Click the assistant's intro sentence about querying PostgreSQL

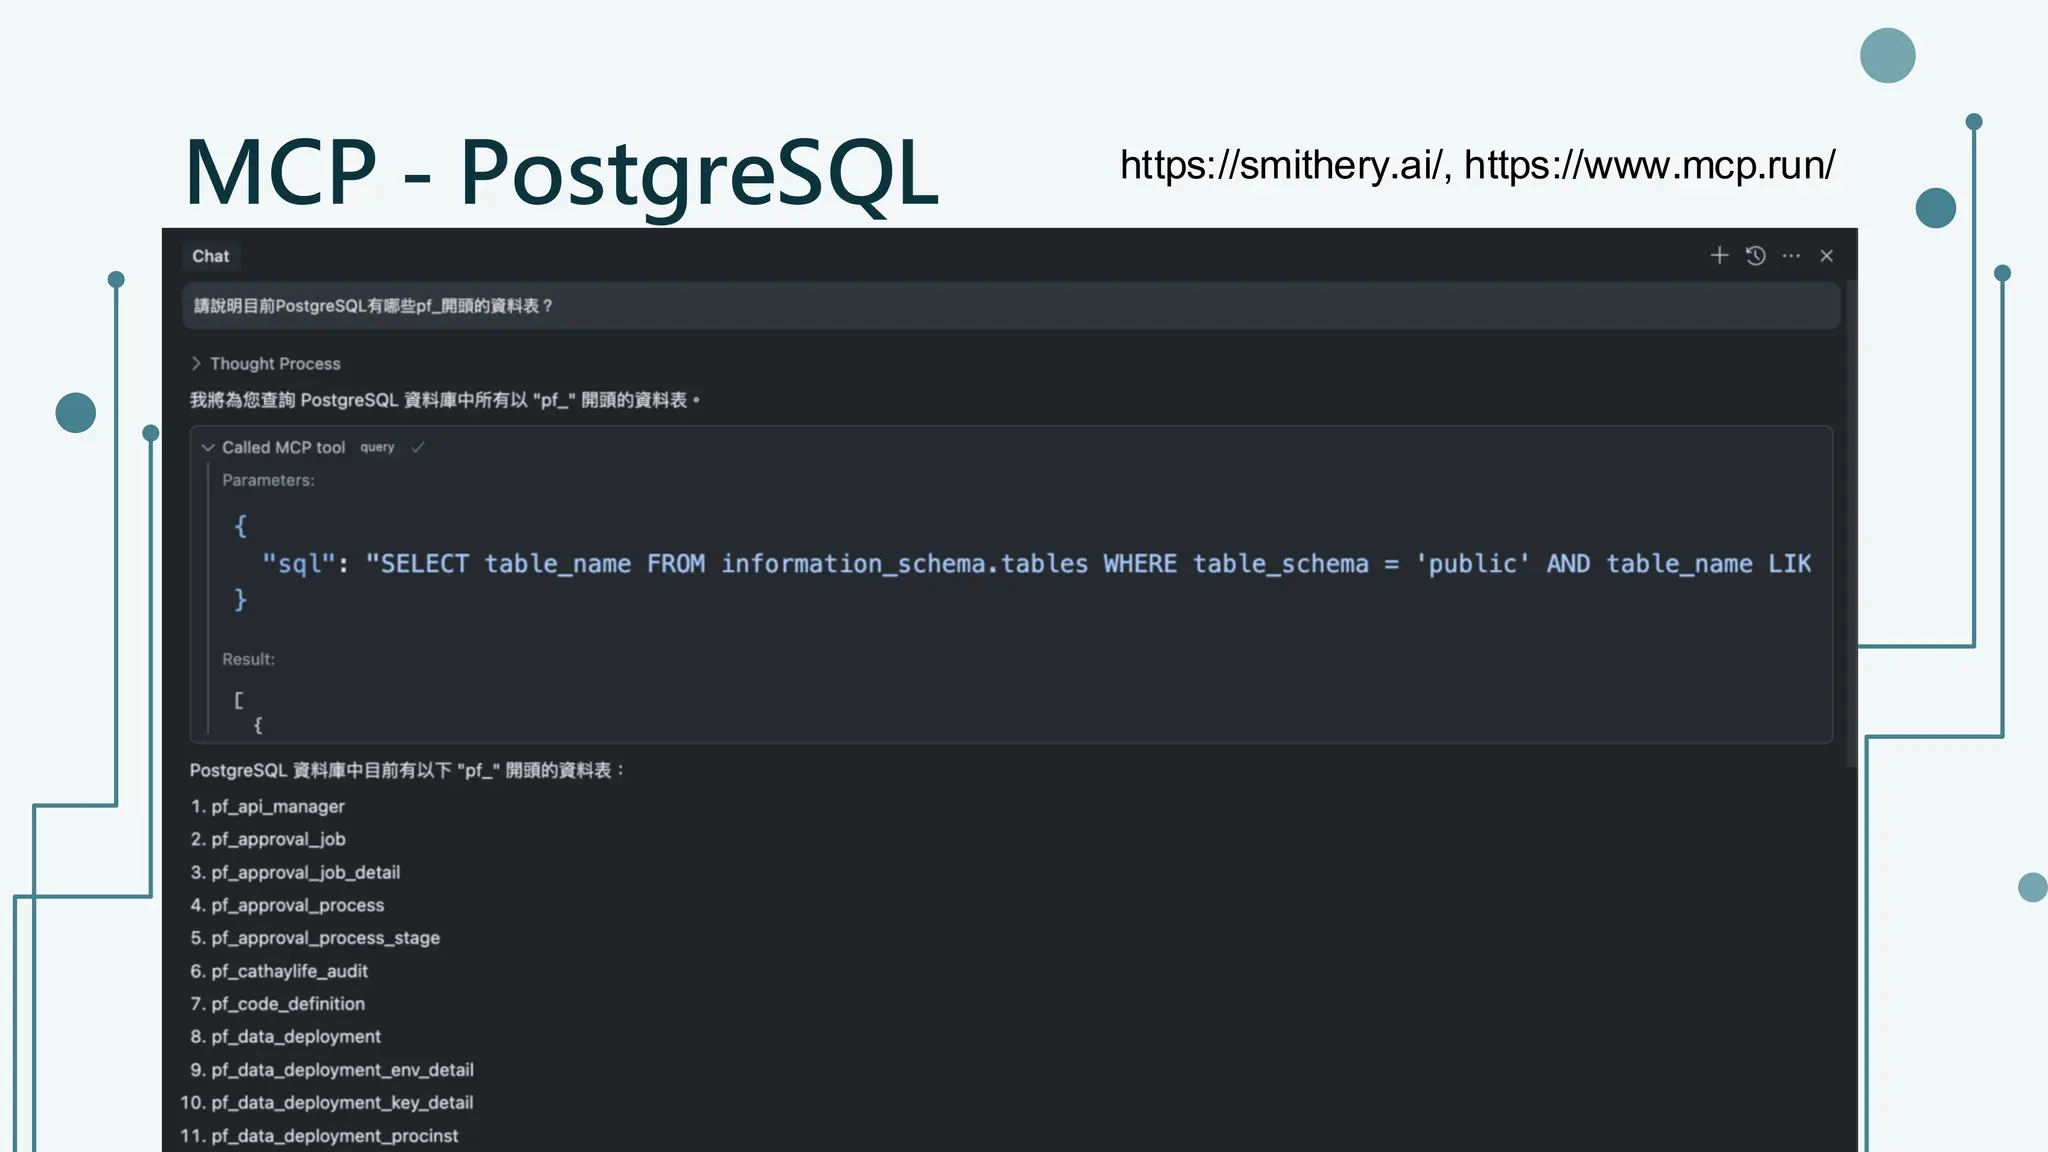coord(444,401)
